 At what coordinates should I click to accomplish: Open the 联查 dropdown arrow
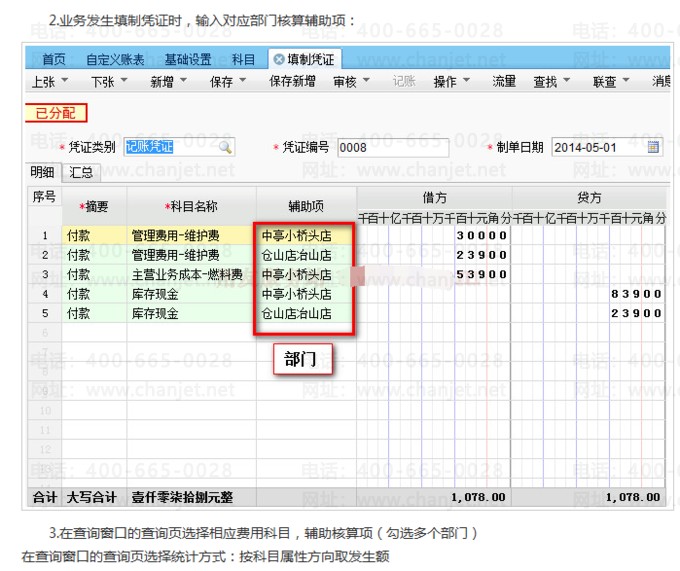coord(626,80)
